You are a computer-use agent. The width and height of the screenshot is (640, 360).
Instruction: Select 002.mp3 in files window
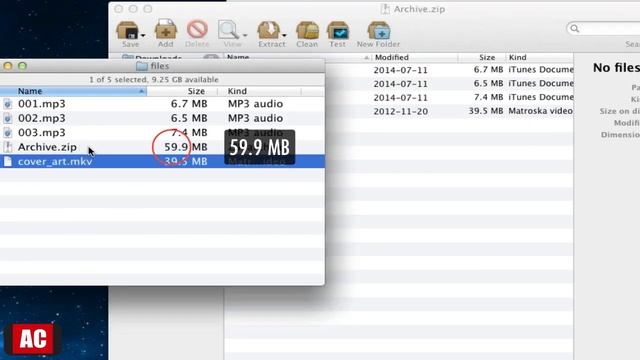click(x=162, y=118)
